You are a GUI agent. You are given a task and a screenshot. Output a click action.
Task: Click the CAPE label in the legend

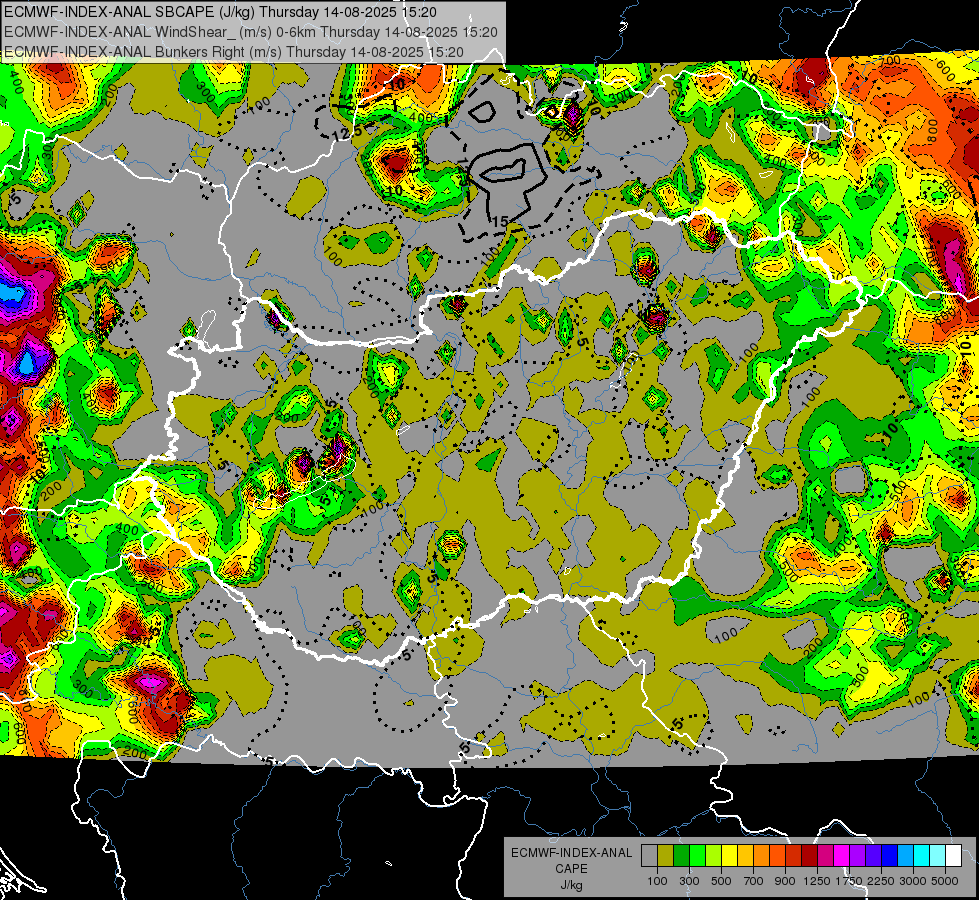click(x=571, y=869)
